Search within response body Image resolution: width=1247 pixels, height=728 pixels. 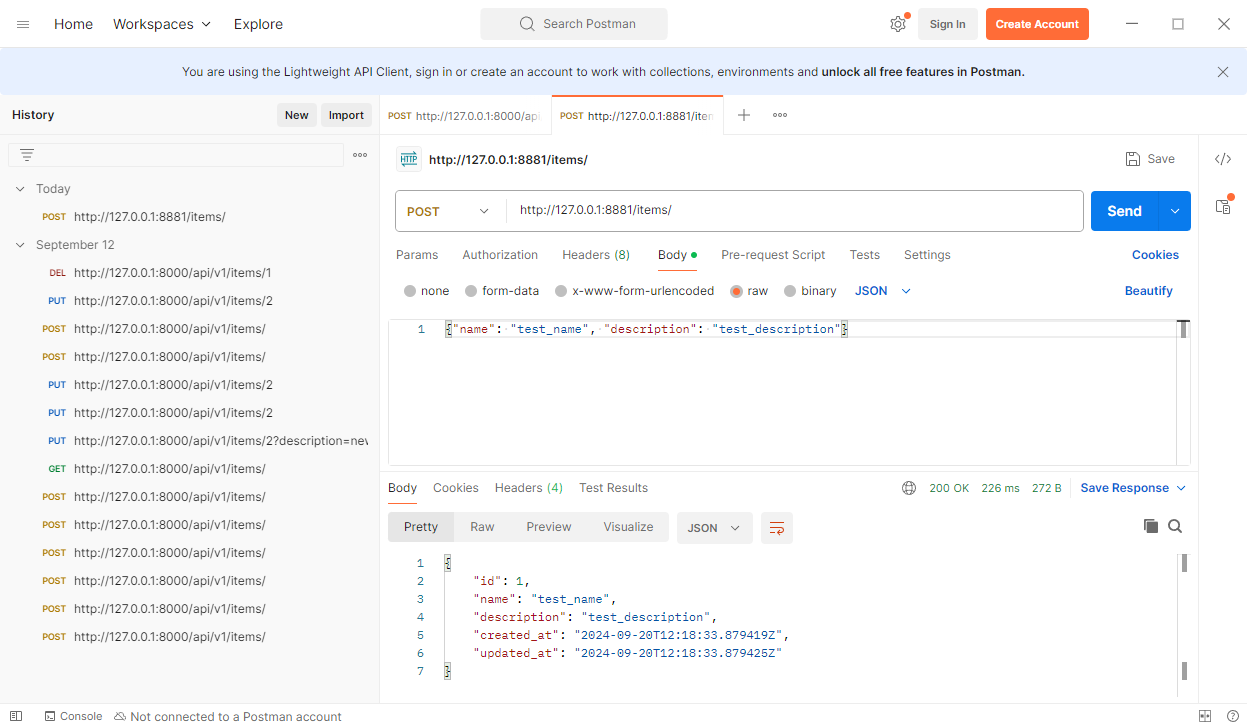(x=1175, y=526)
